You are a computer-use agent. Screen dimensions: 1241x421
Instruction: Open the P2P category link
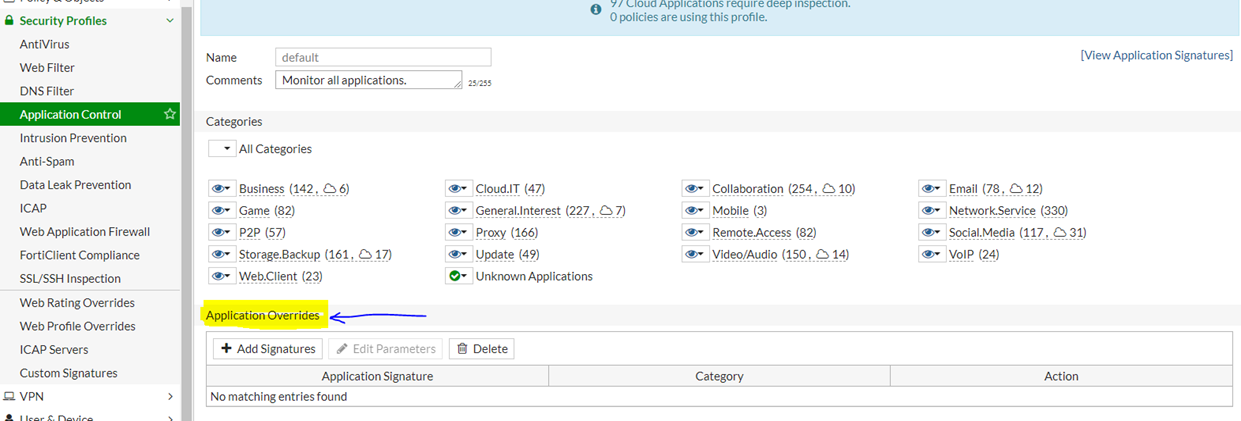point(249,233)
